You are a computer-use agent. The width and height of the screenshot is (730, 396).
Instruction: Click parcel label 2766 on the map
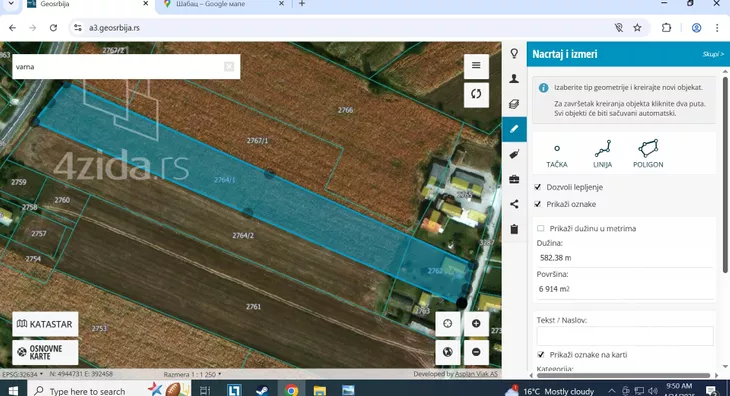(345, 110)
